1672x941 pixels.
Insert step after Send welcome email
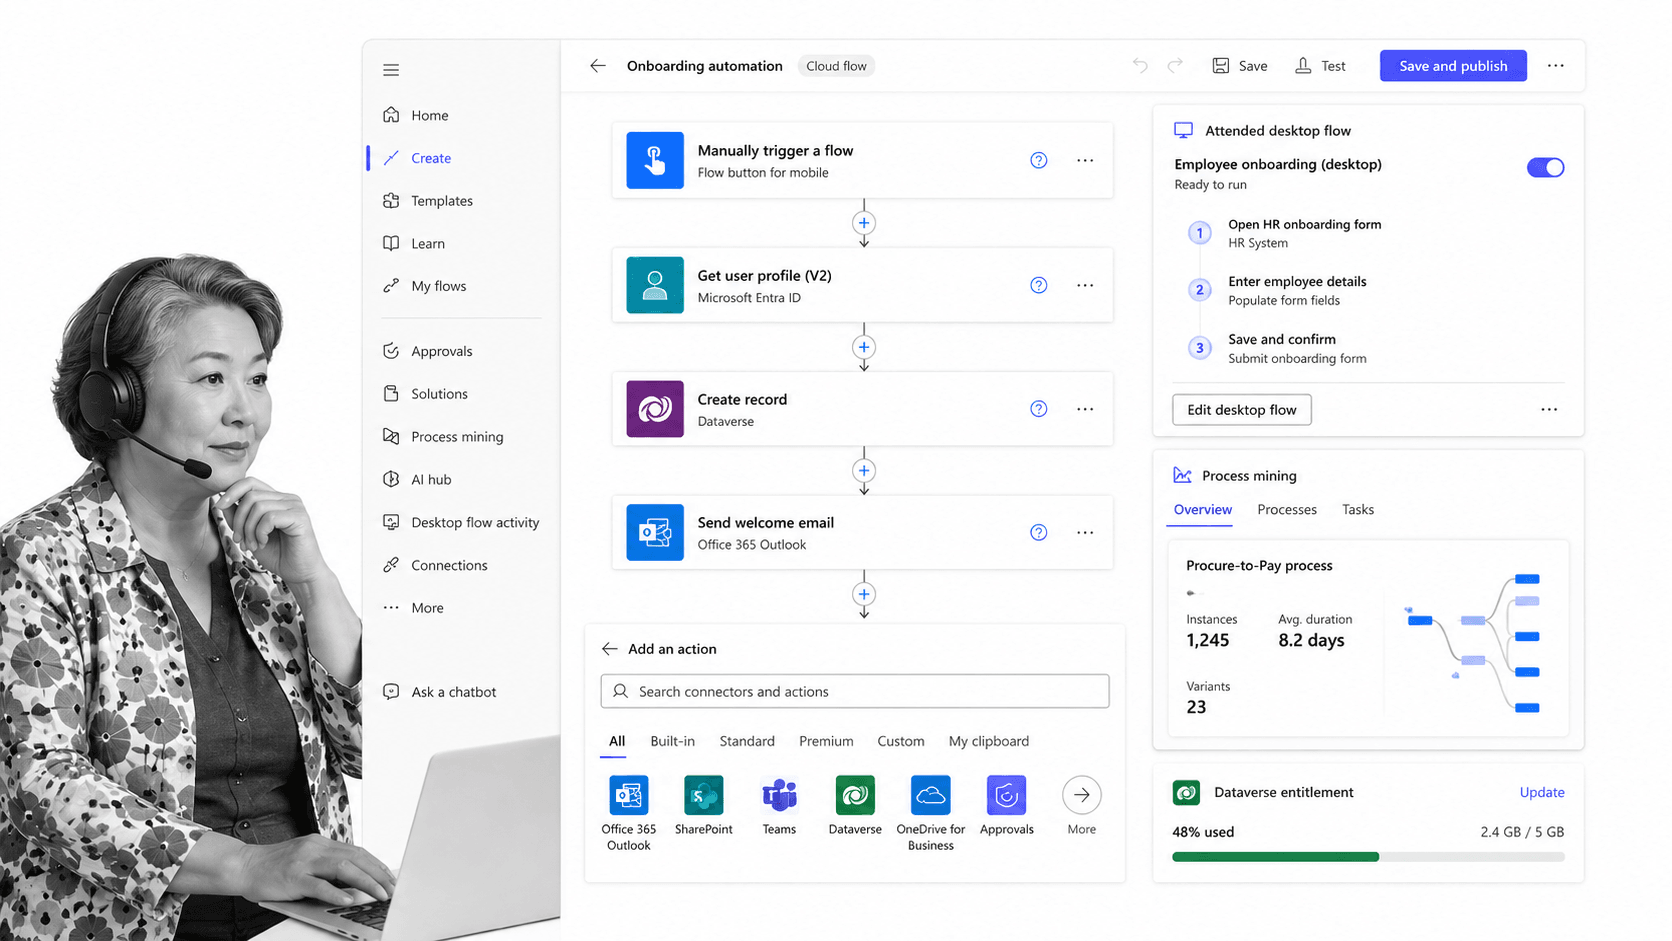864,594
